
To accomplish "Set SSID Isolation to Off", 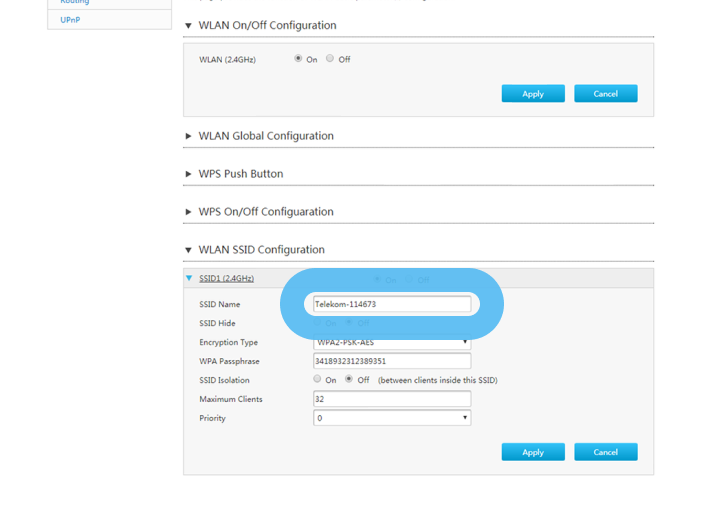I will (x=349, y=380).
